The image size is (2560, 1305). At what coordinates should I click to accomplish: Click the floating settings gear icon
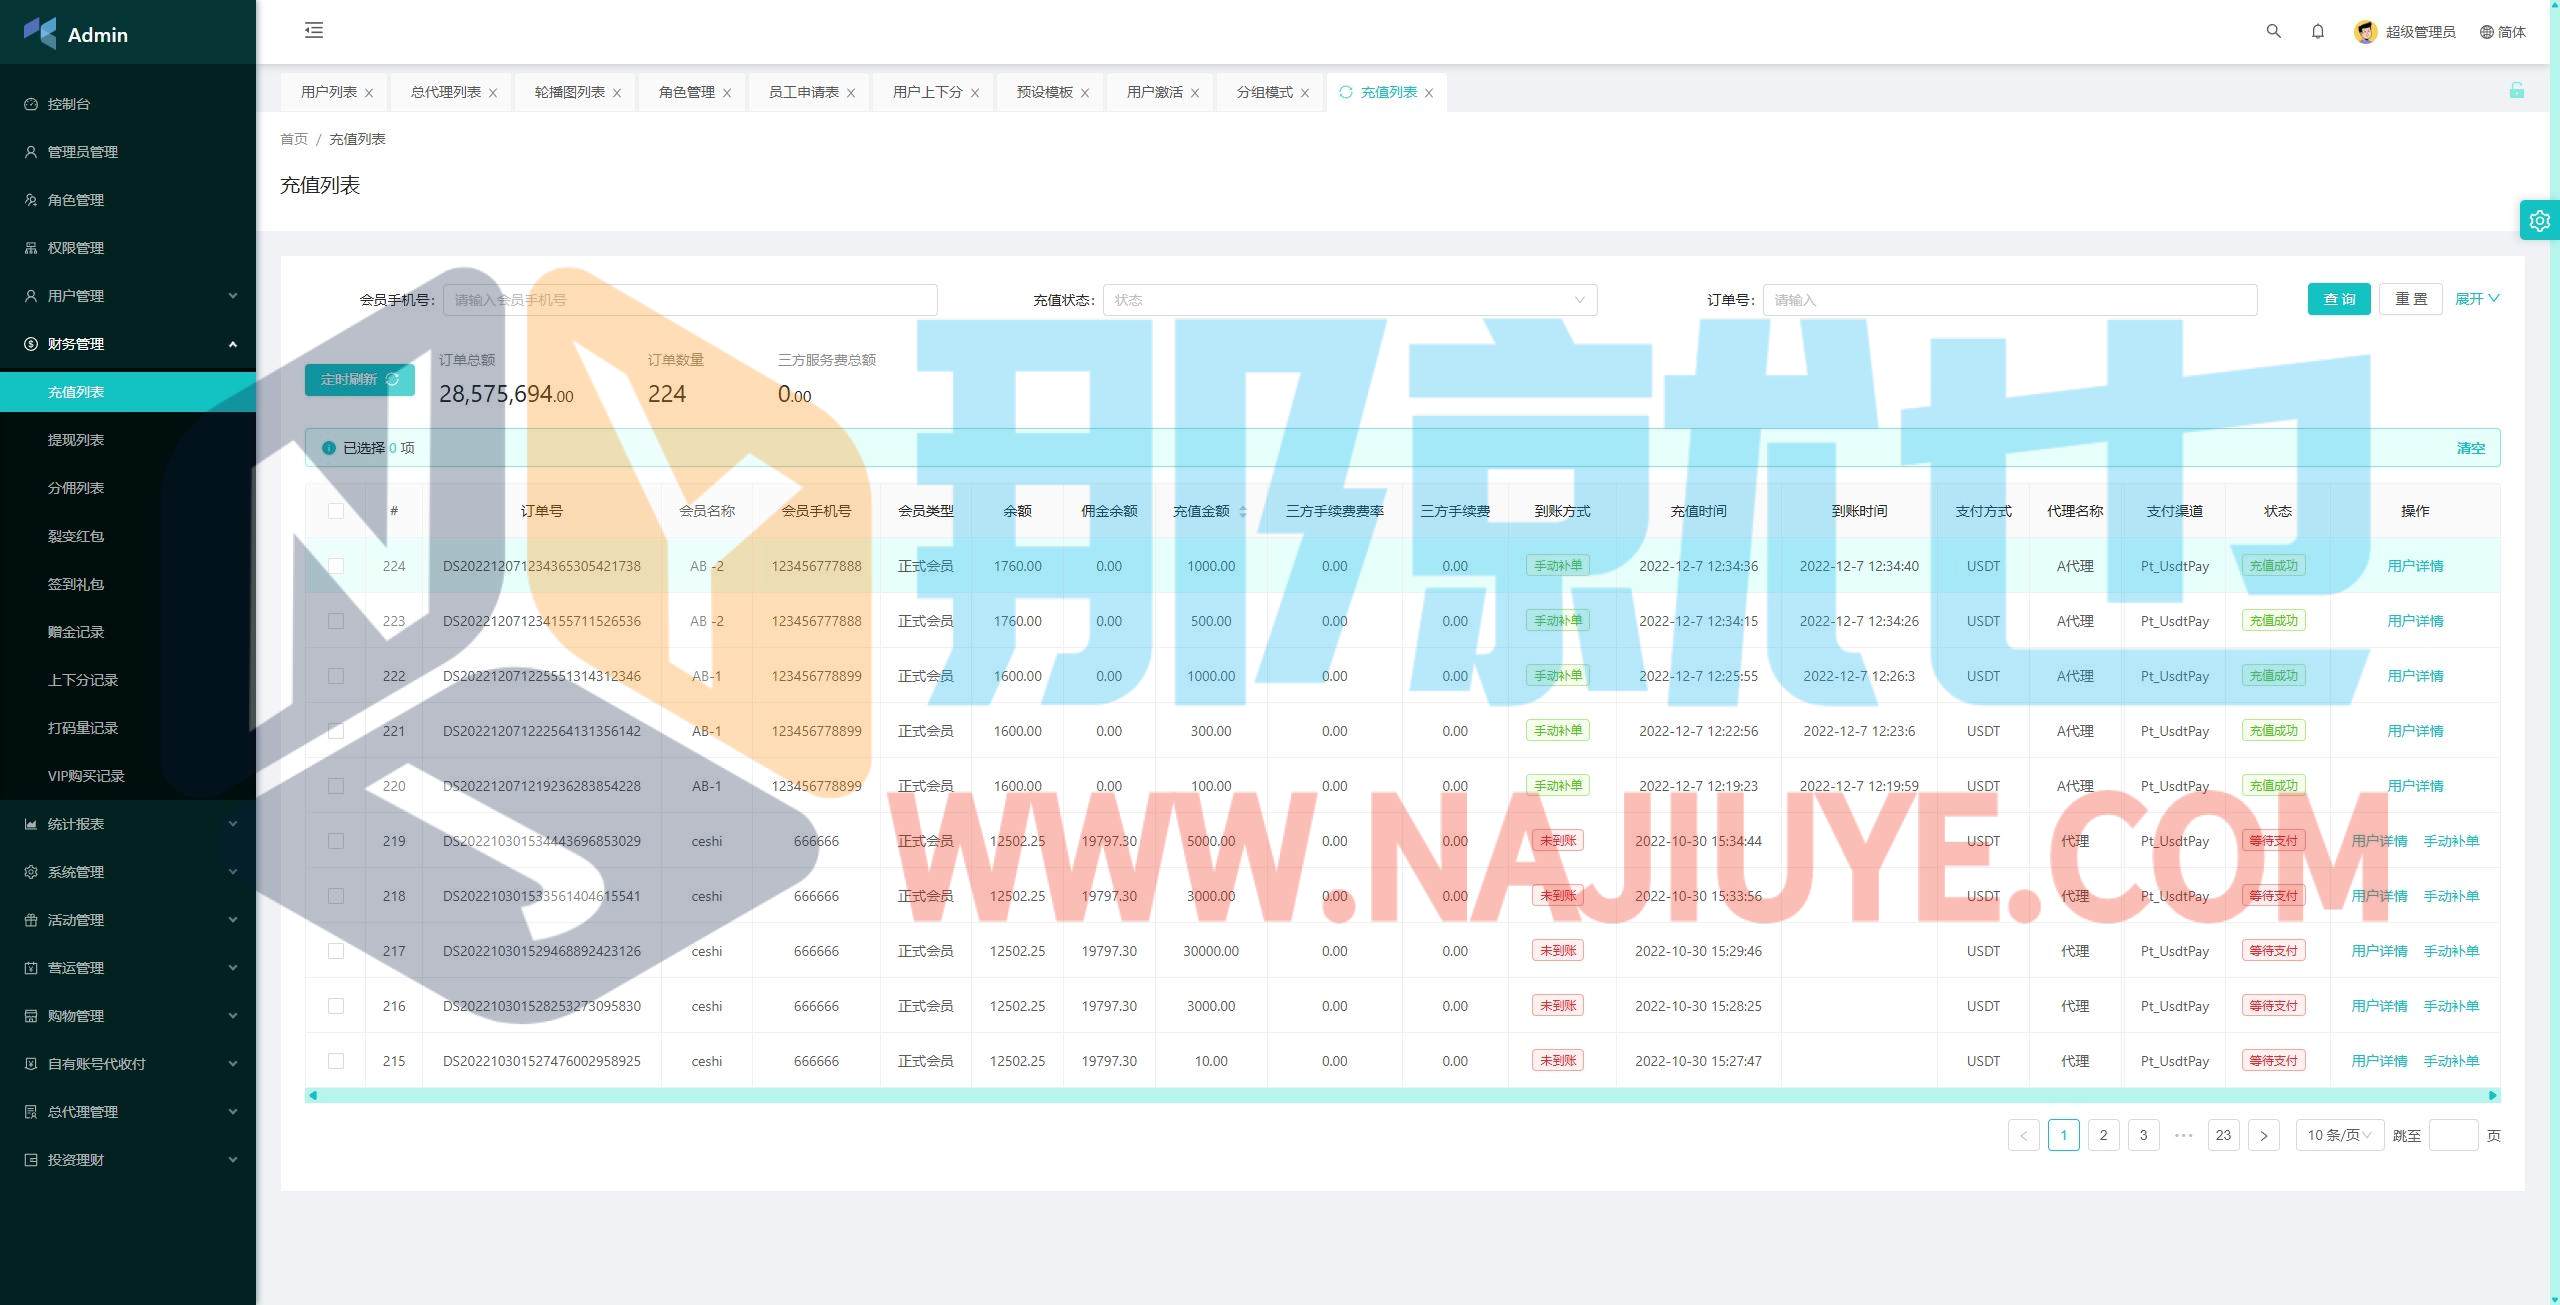click(x=2539, y=221)
